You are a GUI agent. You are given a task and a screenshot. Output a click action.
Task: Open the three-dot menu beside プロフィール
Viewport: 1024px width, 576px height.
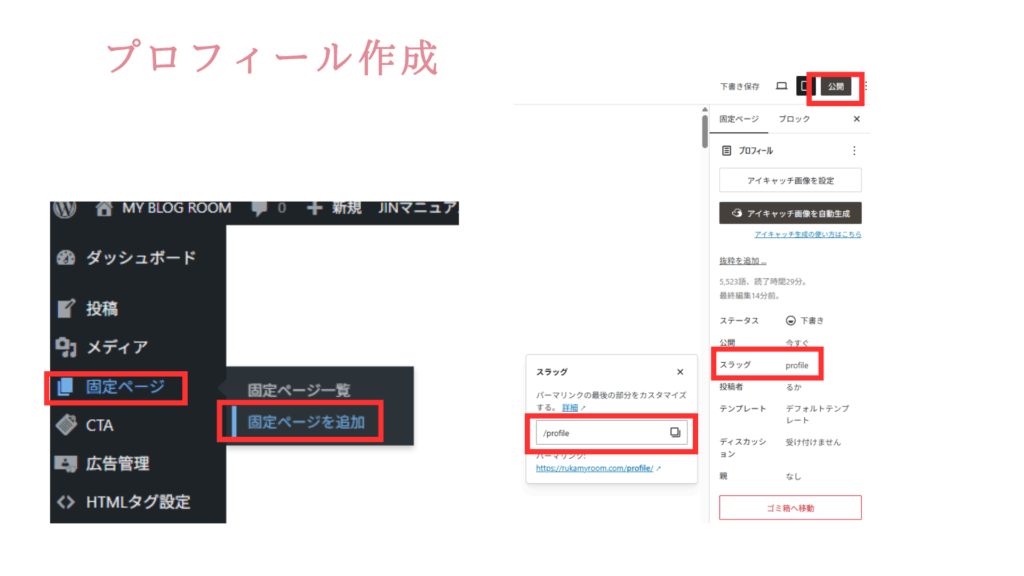pos(853,151)
